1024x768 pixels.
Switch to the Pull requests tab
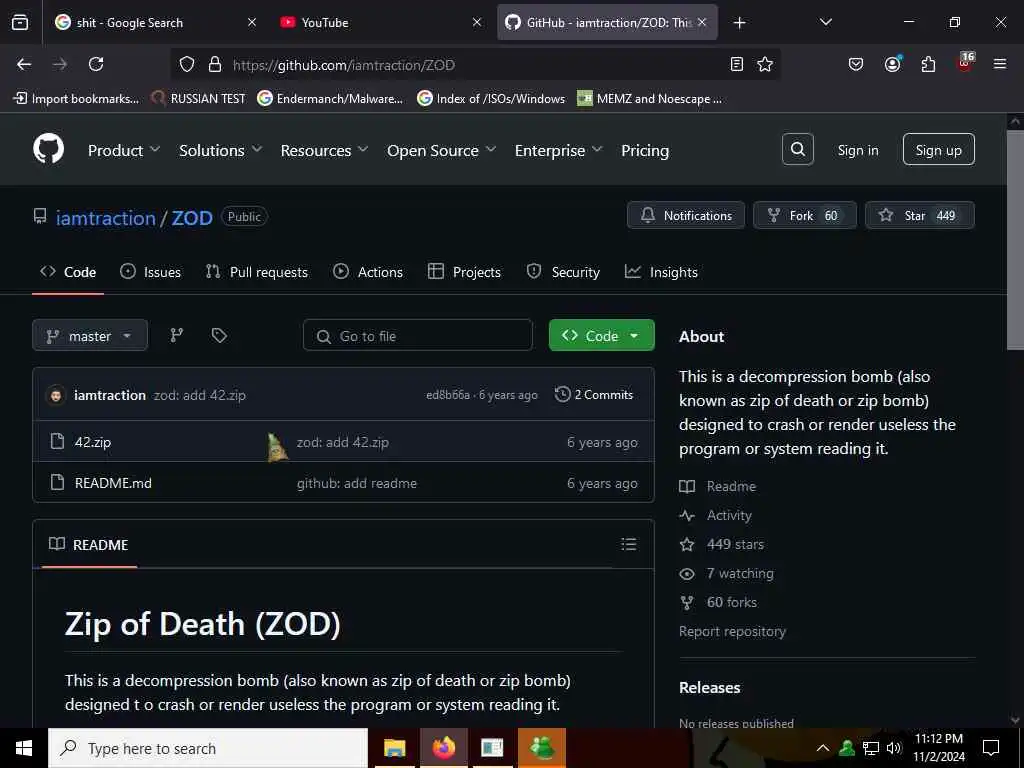pos(257,272)
